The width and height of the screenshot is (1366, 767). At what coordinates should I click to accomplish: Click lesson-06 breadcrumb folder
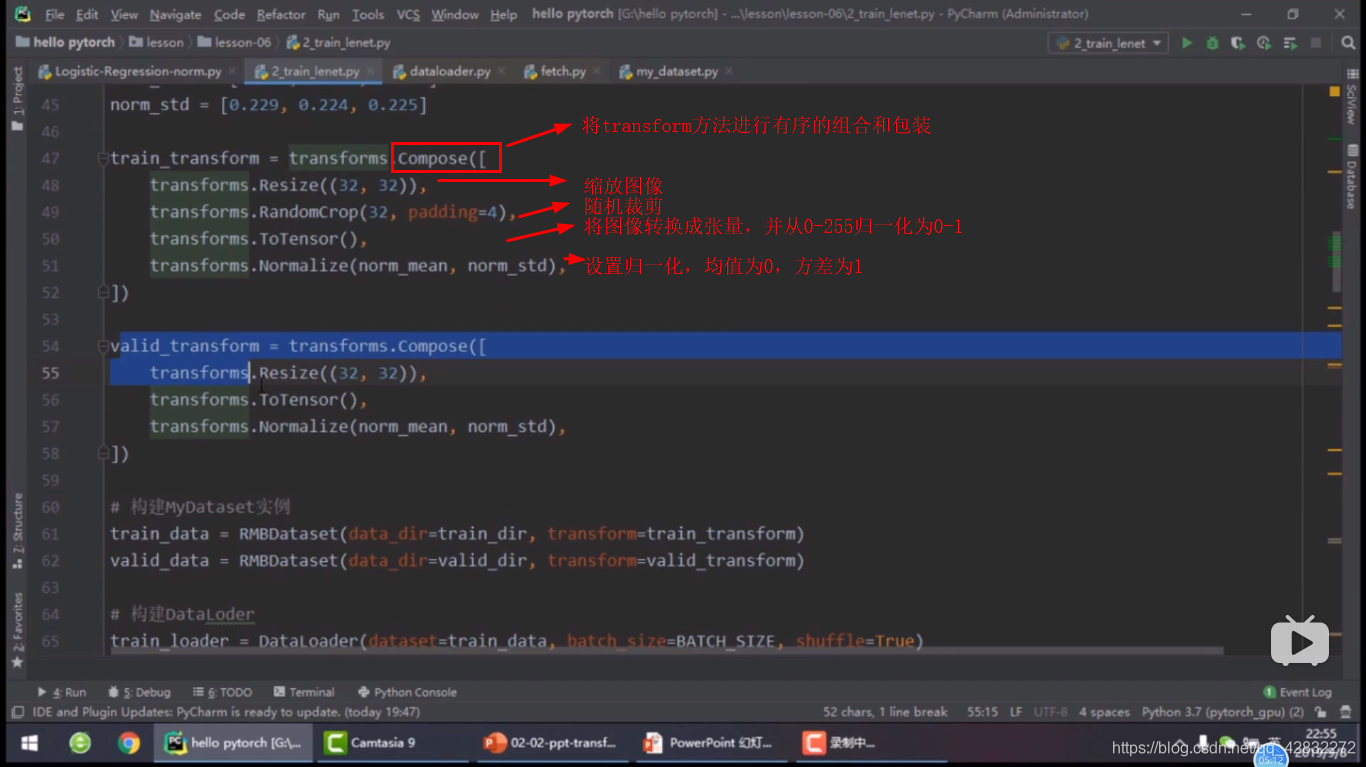point(235,42)
